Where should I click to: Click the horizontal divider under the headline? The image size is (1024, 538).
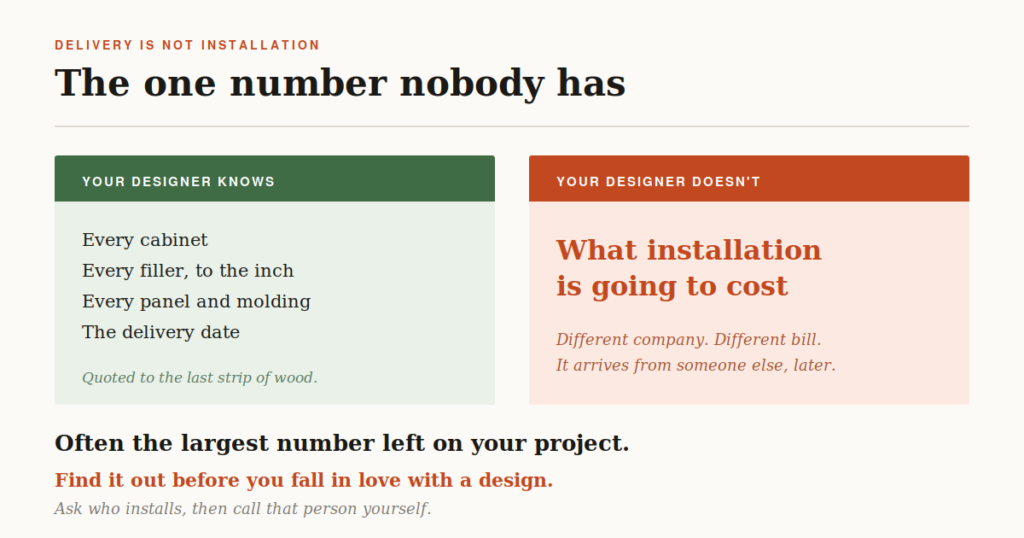tap(512, 126)
